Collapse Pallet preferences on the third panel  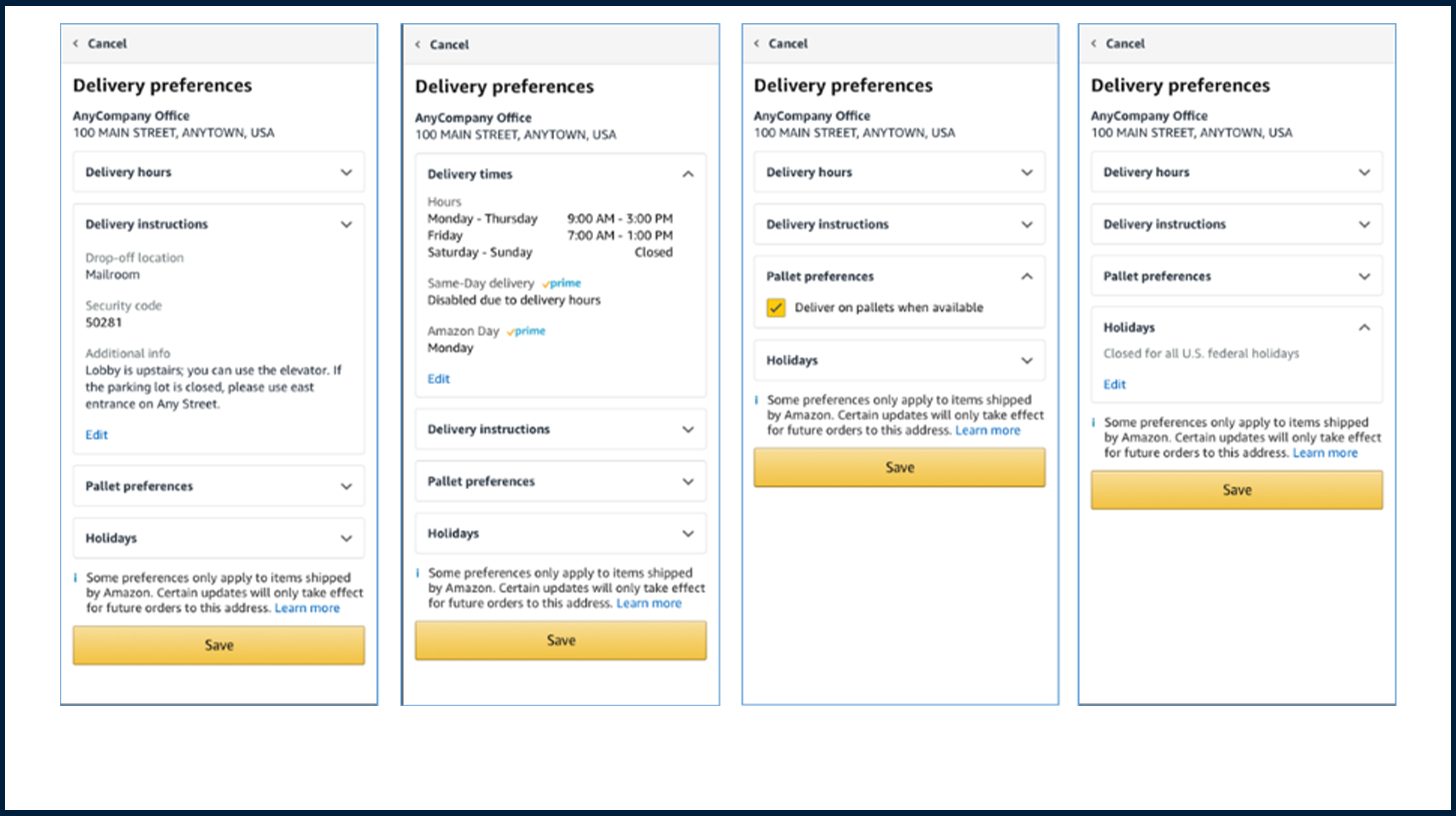(1029, 276)
